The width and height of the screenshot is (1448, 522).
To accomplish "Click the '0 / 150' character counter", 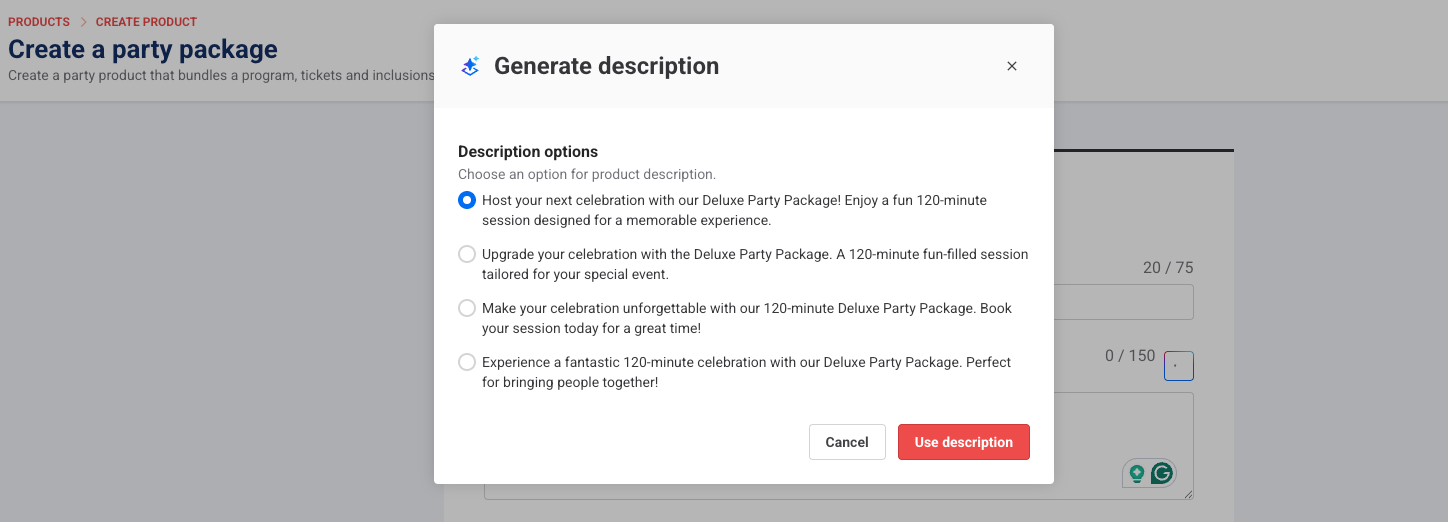I will tap(1130, 356).
